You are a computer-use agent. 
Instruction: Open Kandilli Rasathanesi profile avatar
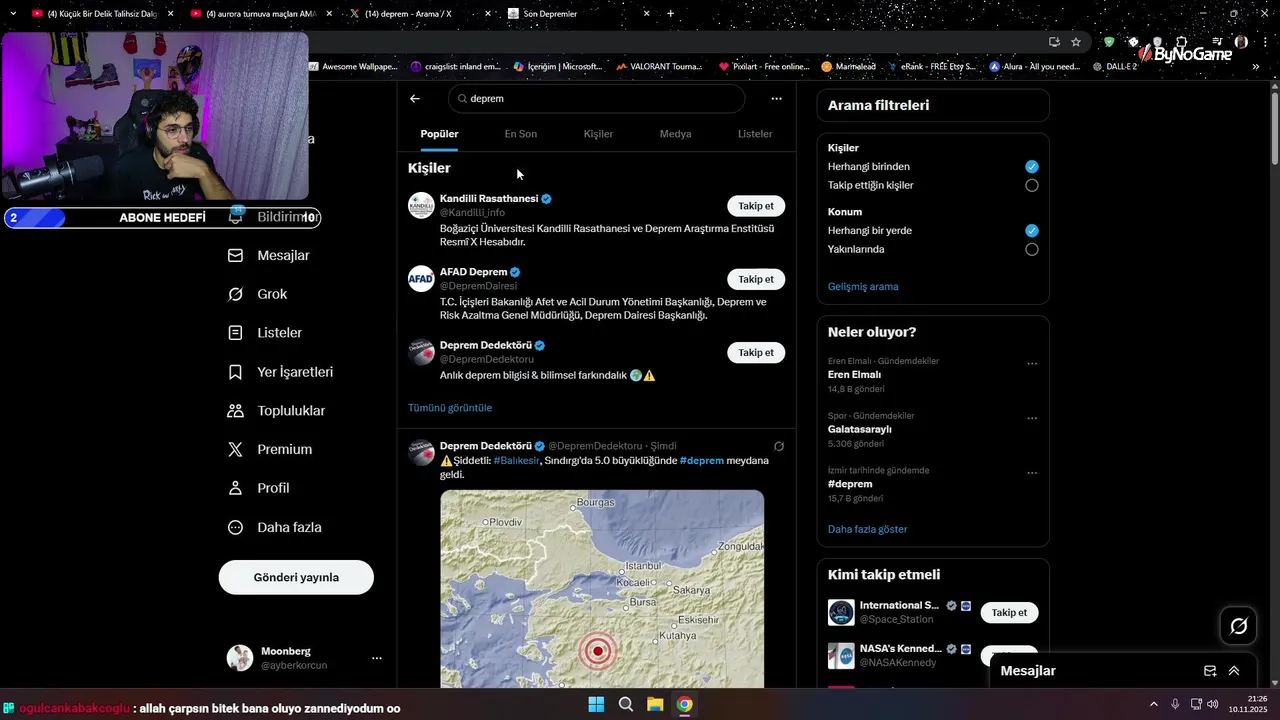(421, 205)
